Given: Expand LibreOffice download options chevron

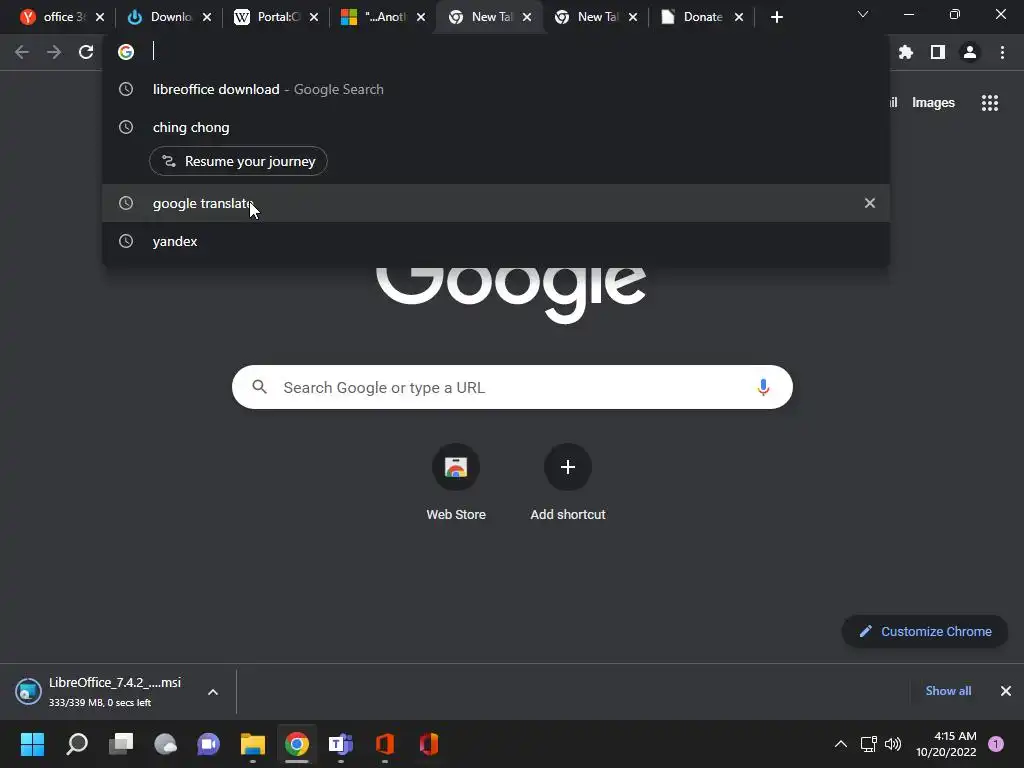Looking at the screenshot, I should coord(213,692).
